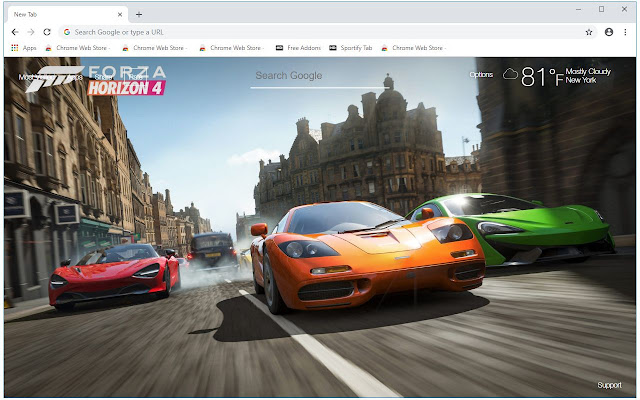Open the Apps grid shortcut
Image resolution: width=640 pixels, height=400 pixels.
[x=24, y=48]
